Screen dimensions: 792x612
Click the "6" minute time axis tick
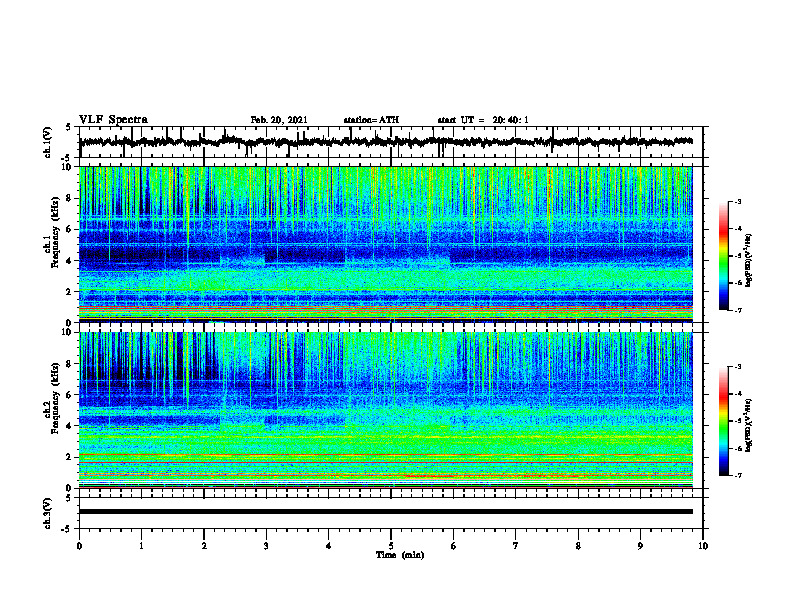[x=454, y=546]
